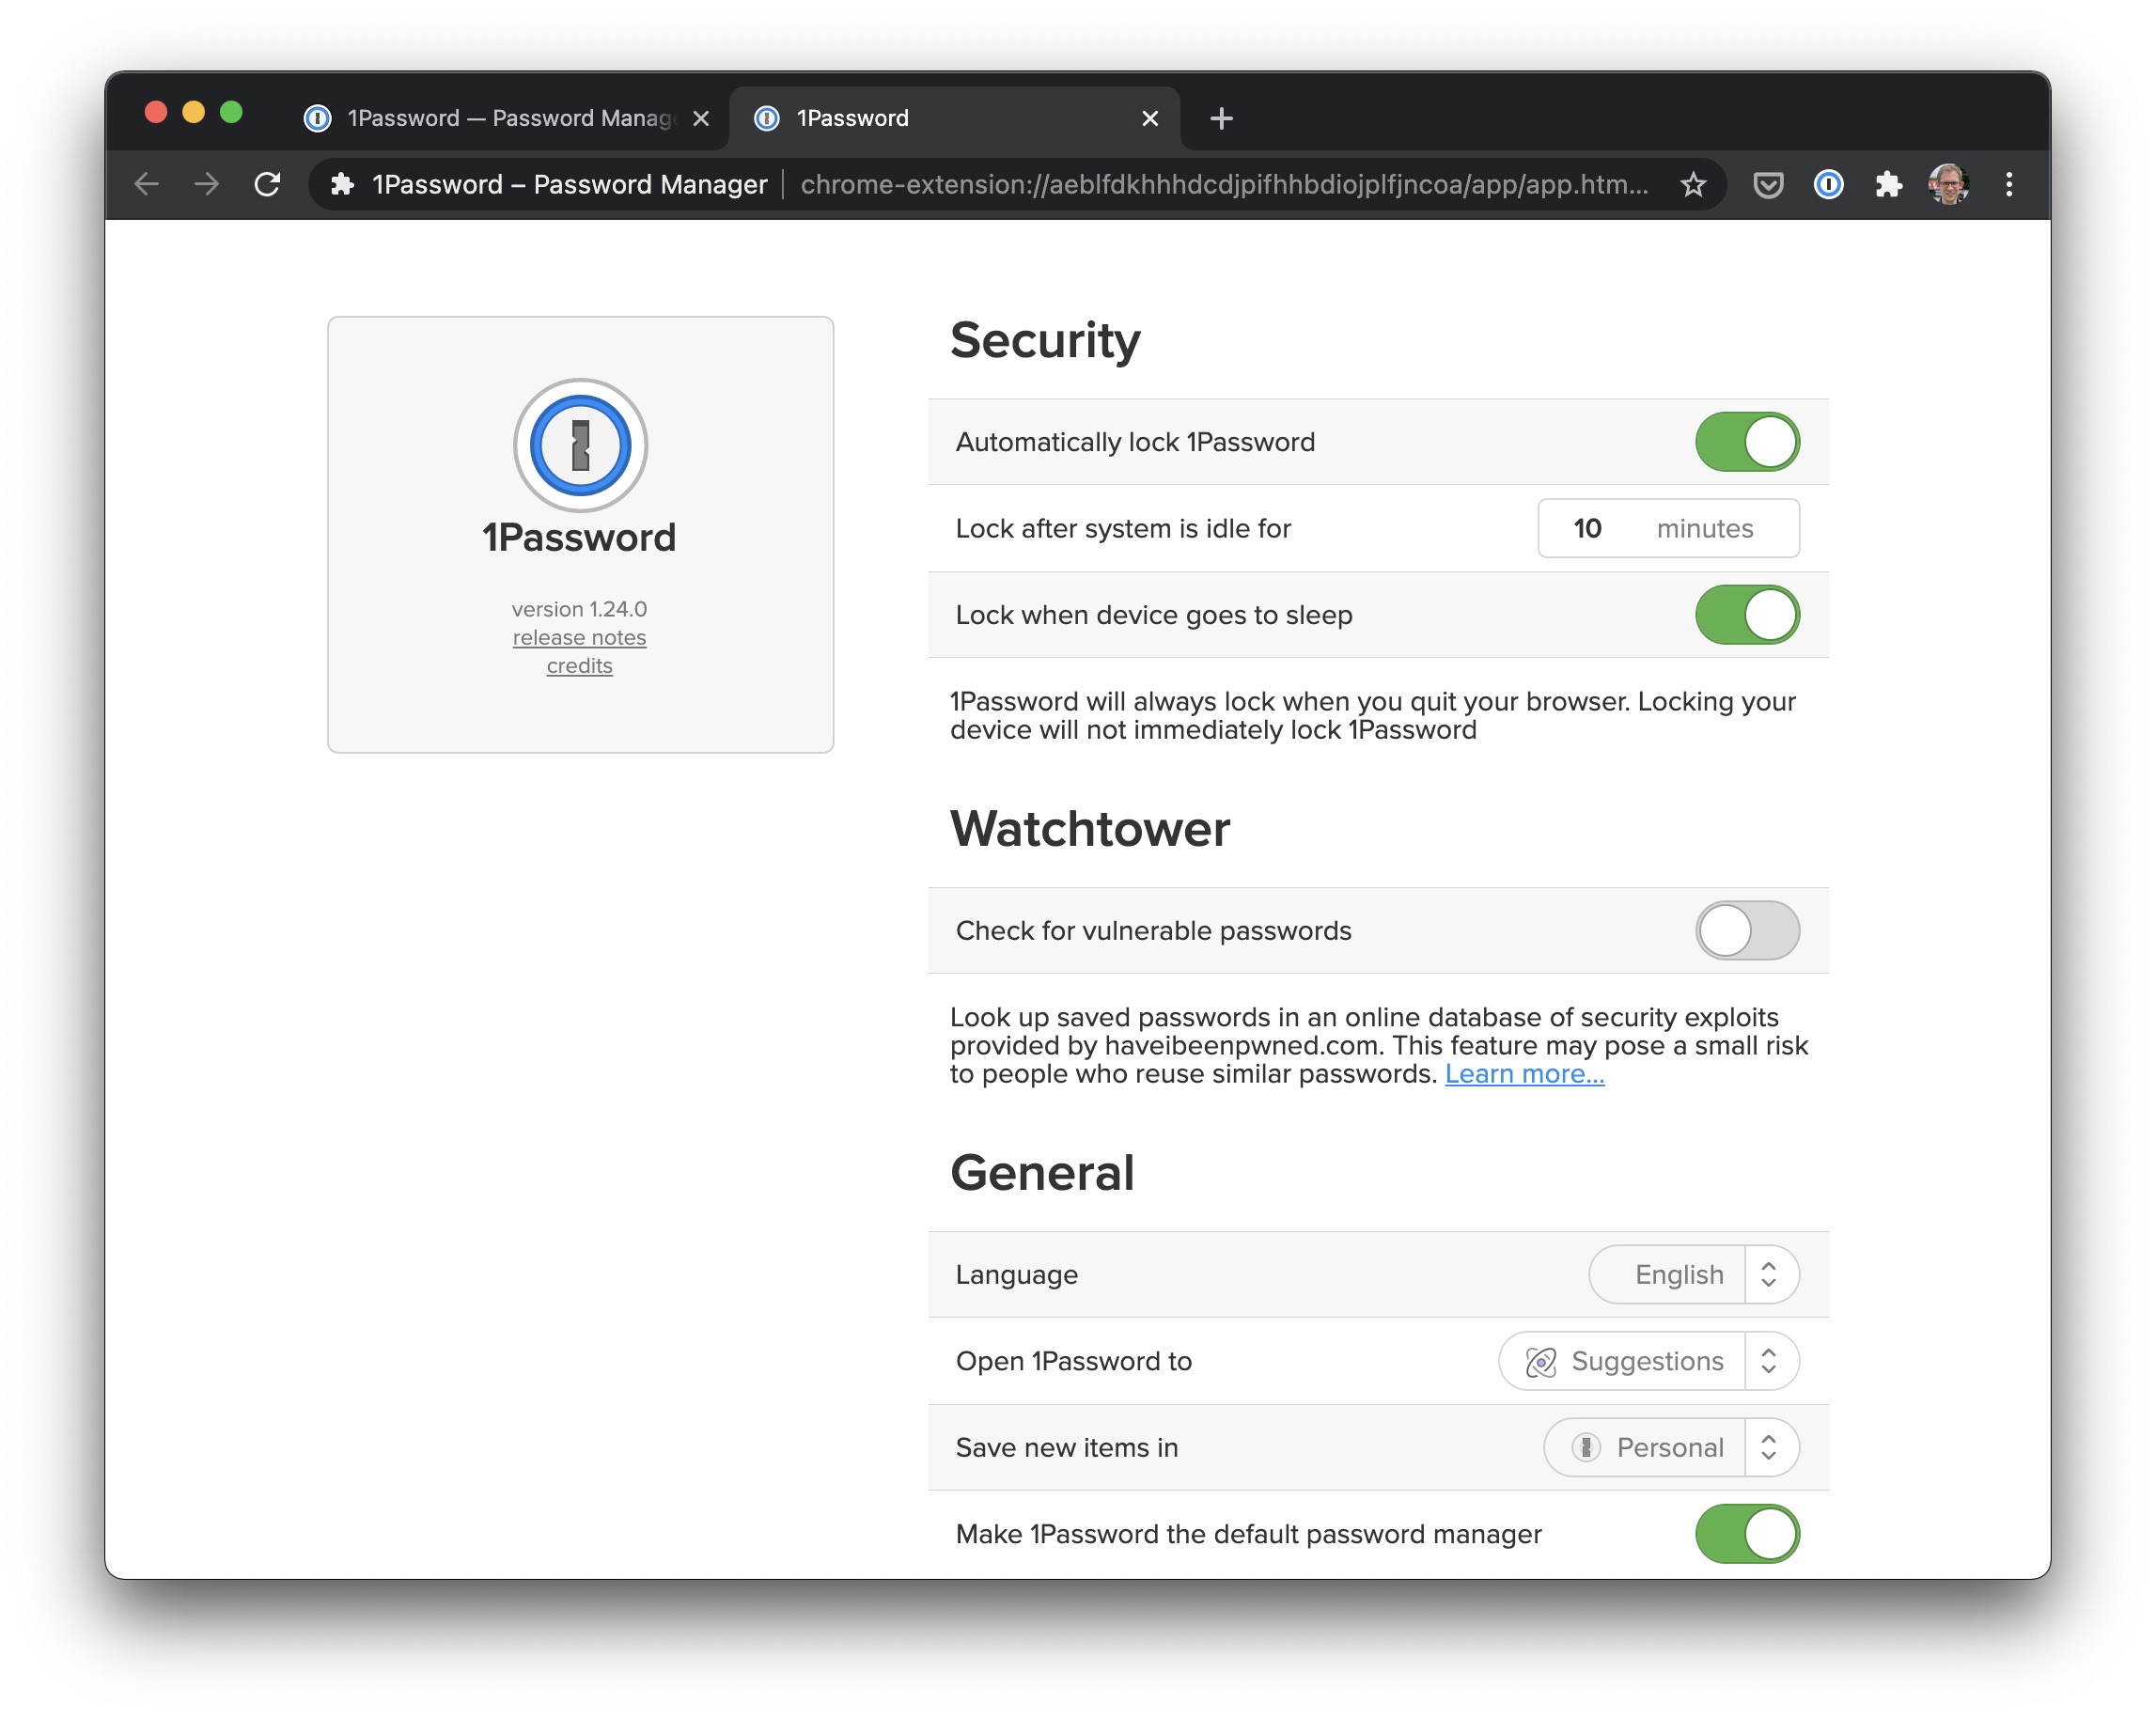
Task: Click the Watchtower heading
Action: pyautogui.click(x=1090, y=828)
